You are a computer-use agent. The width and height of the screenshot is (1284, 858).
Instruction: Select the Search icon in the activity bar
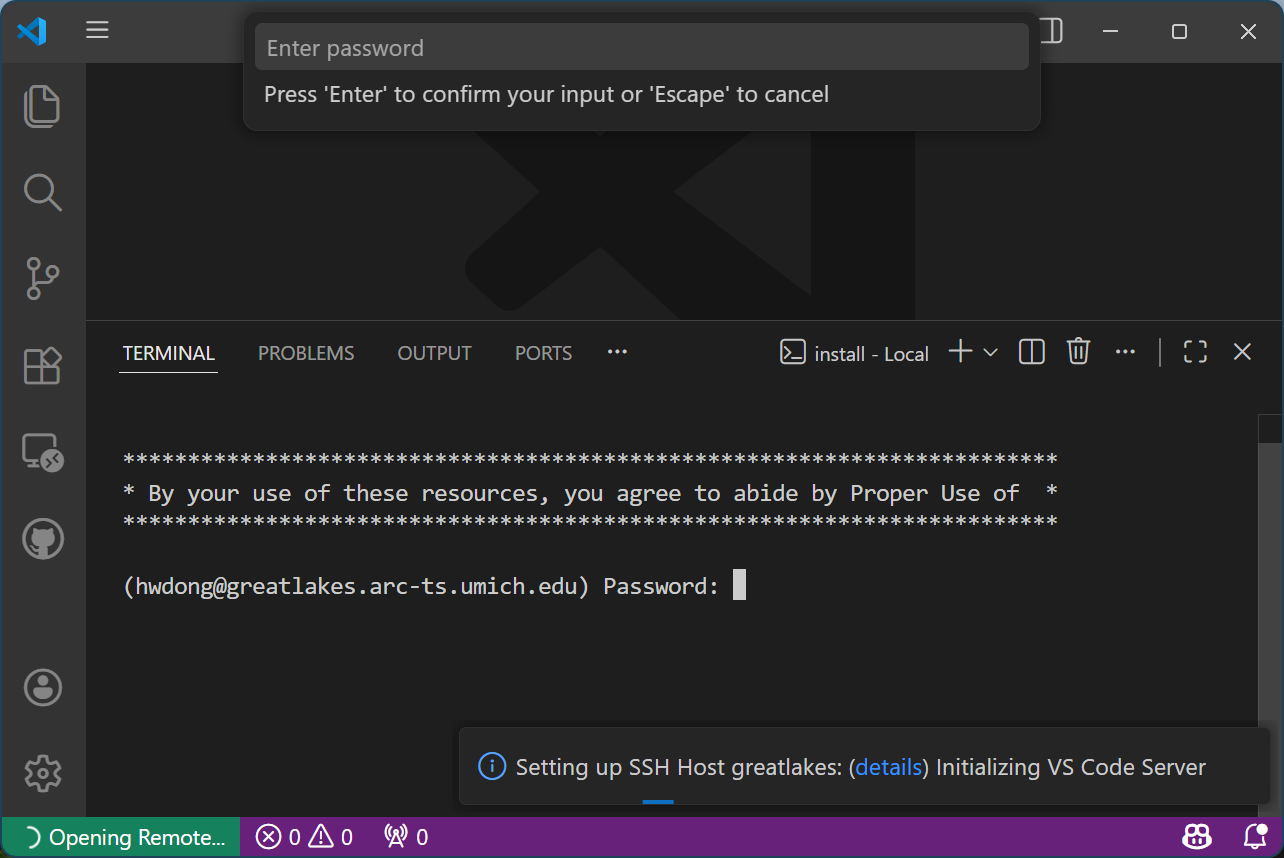click(42, 192)
